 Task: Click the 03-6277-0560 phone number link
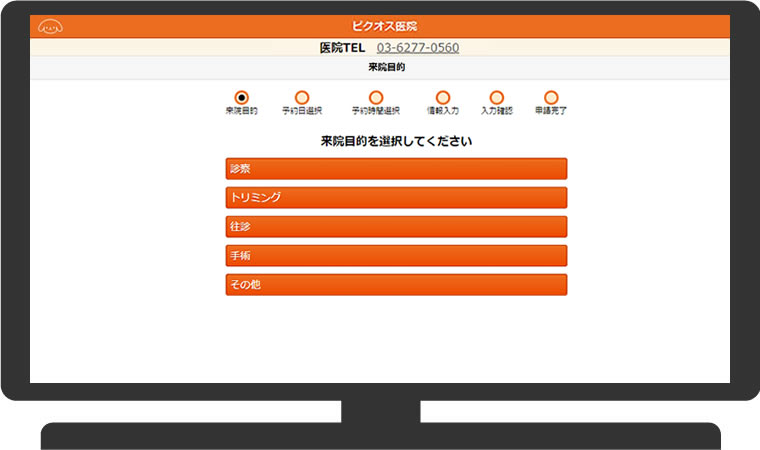(x=418, y=48)
